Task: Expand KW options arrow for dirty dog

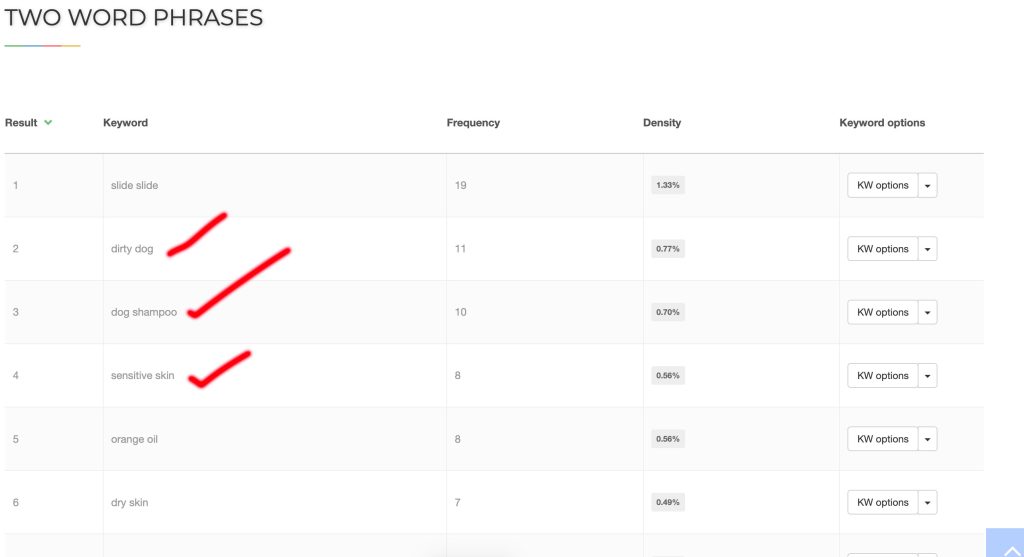Action: click(928, 249)
